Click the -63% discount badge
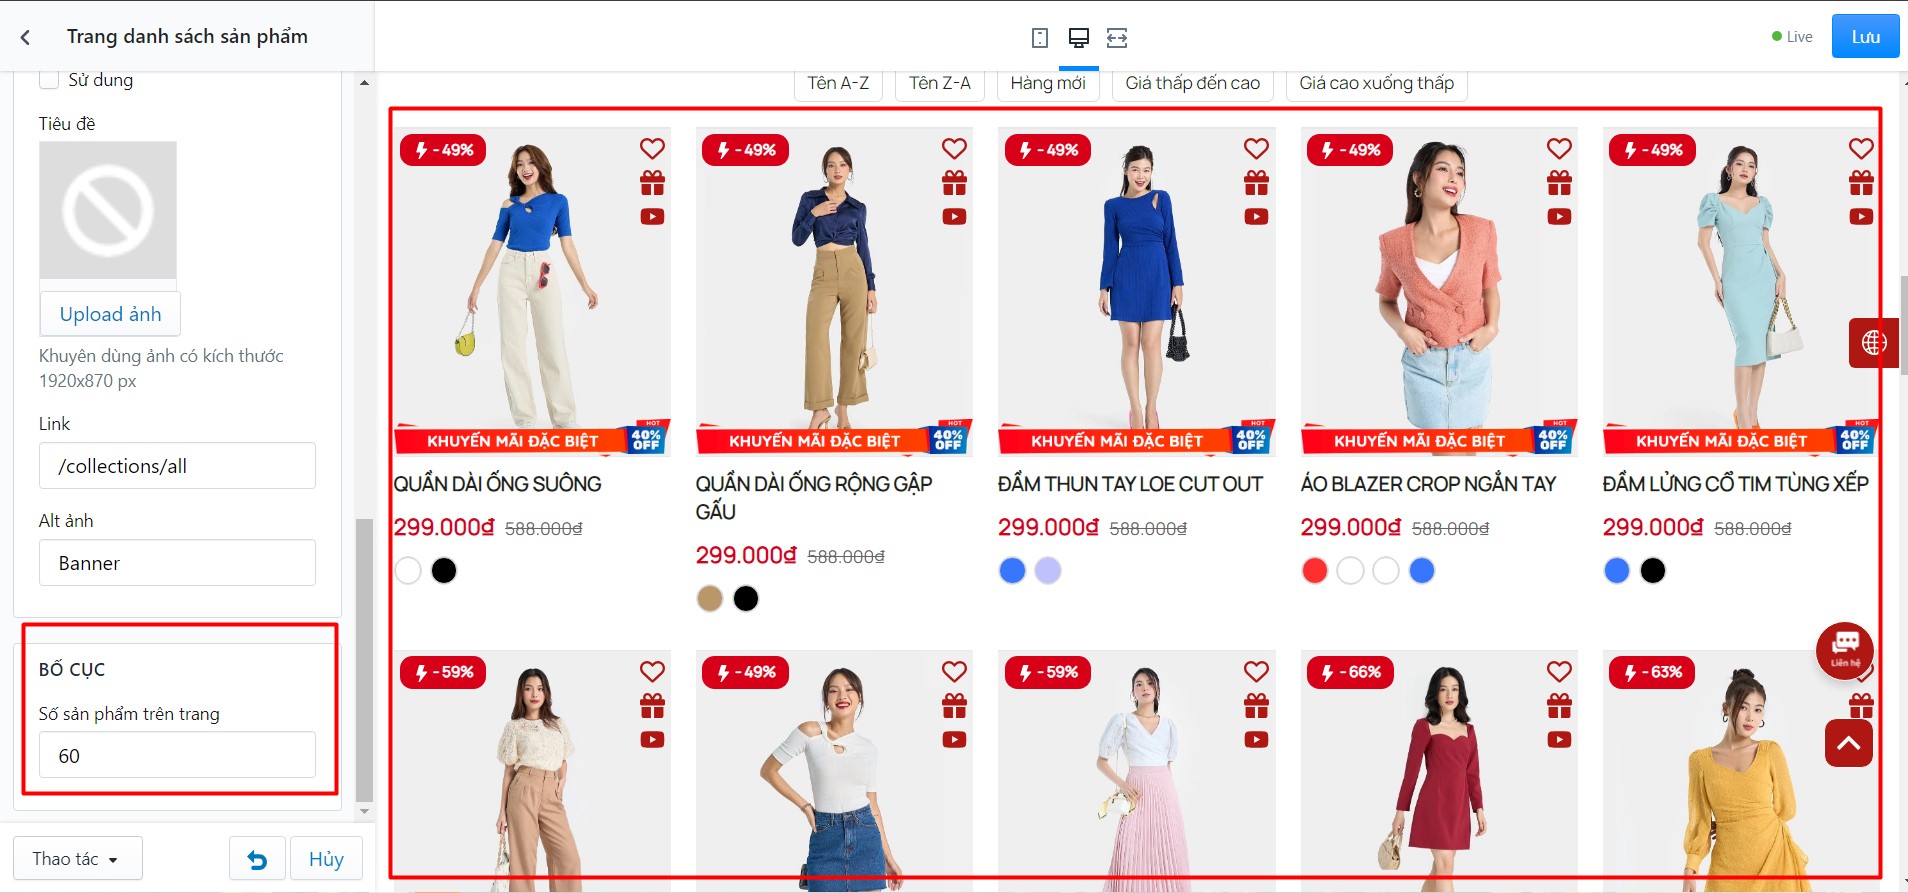Viewport: 1908px width, 893px height. 1652,672
